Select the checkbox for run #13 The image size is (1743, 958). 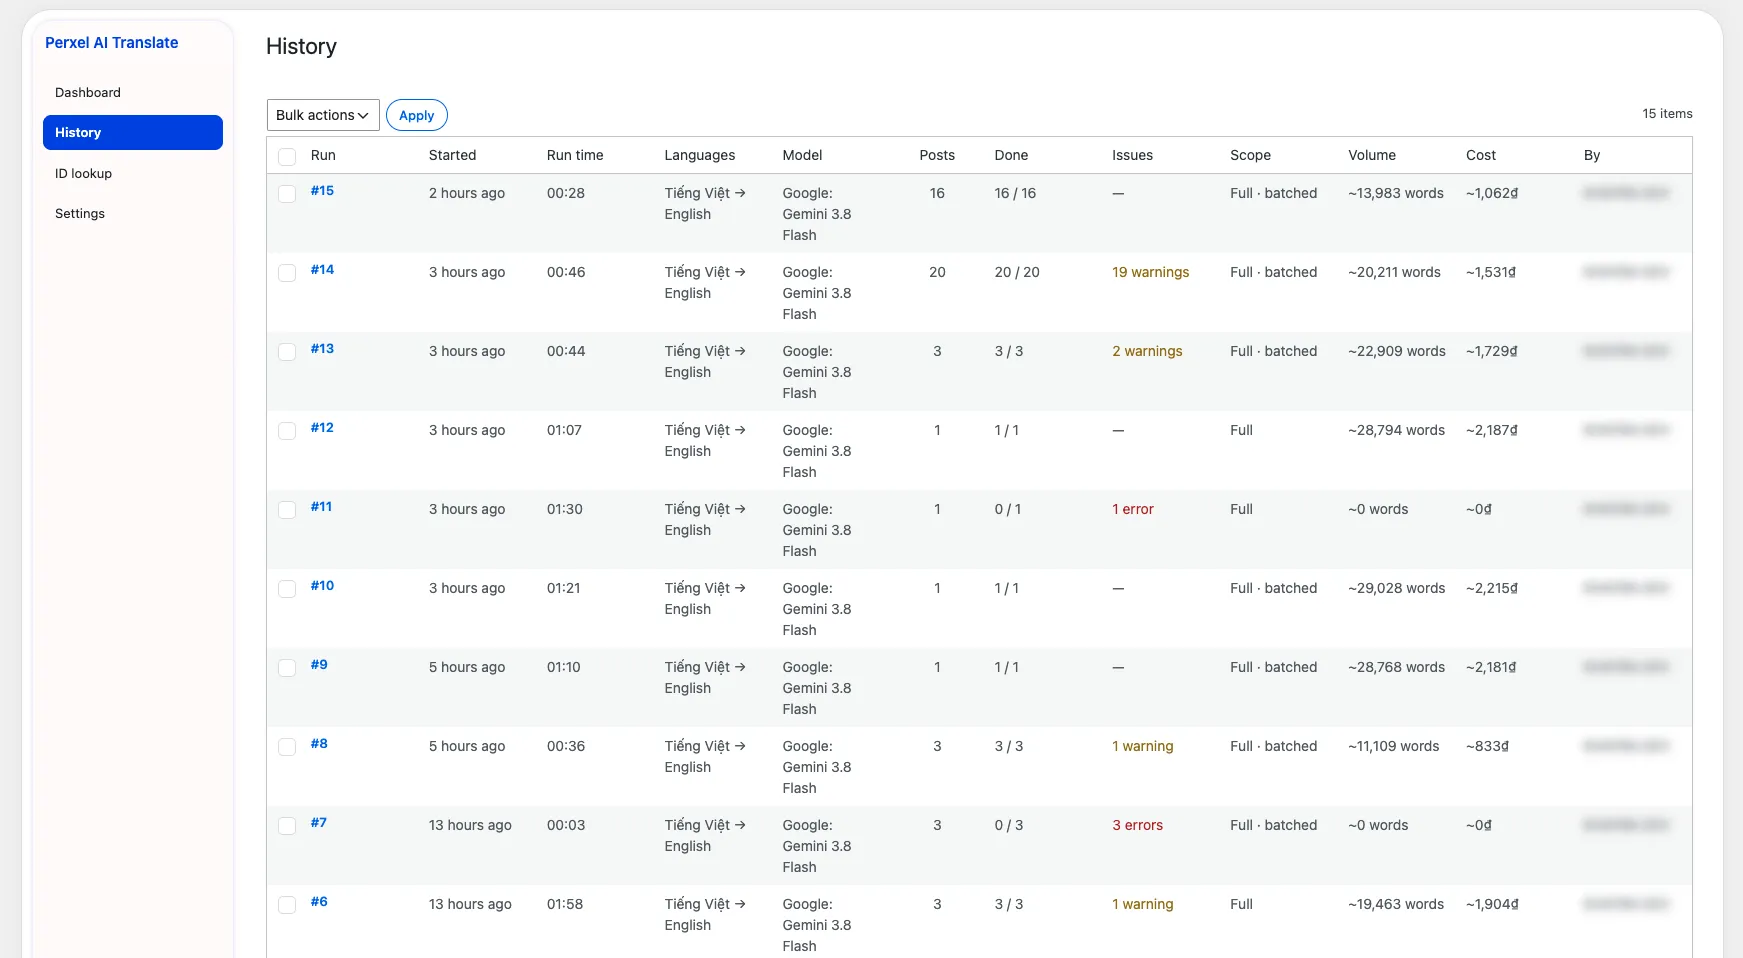tap(287, 352)
